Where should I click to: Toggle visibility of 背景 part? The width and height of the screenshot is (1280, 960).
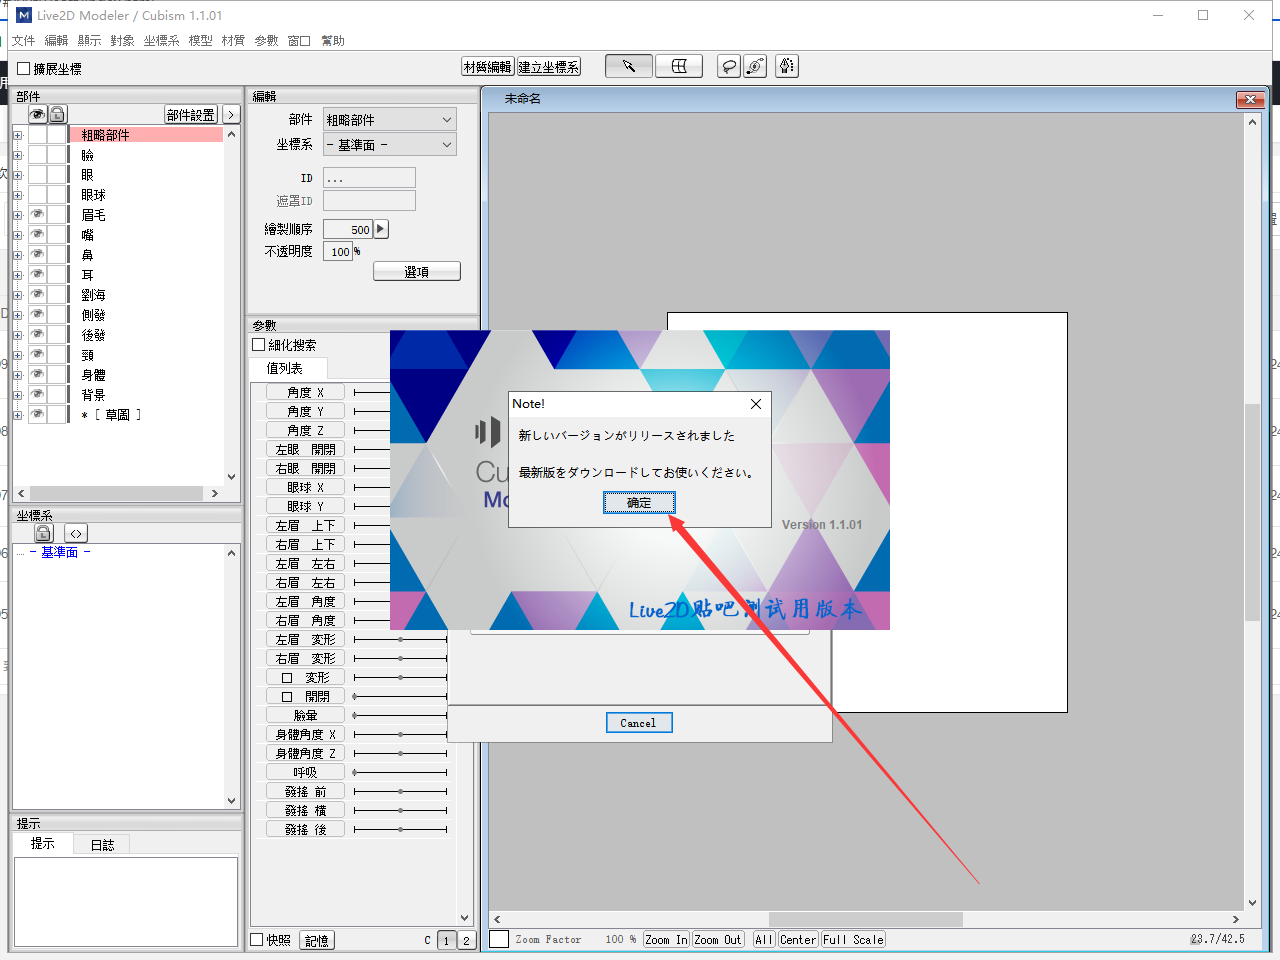pos(37,394)
